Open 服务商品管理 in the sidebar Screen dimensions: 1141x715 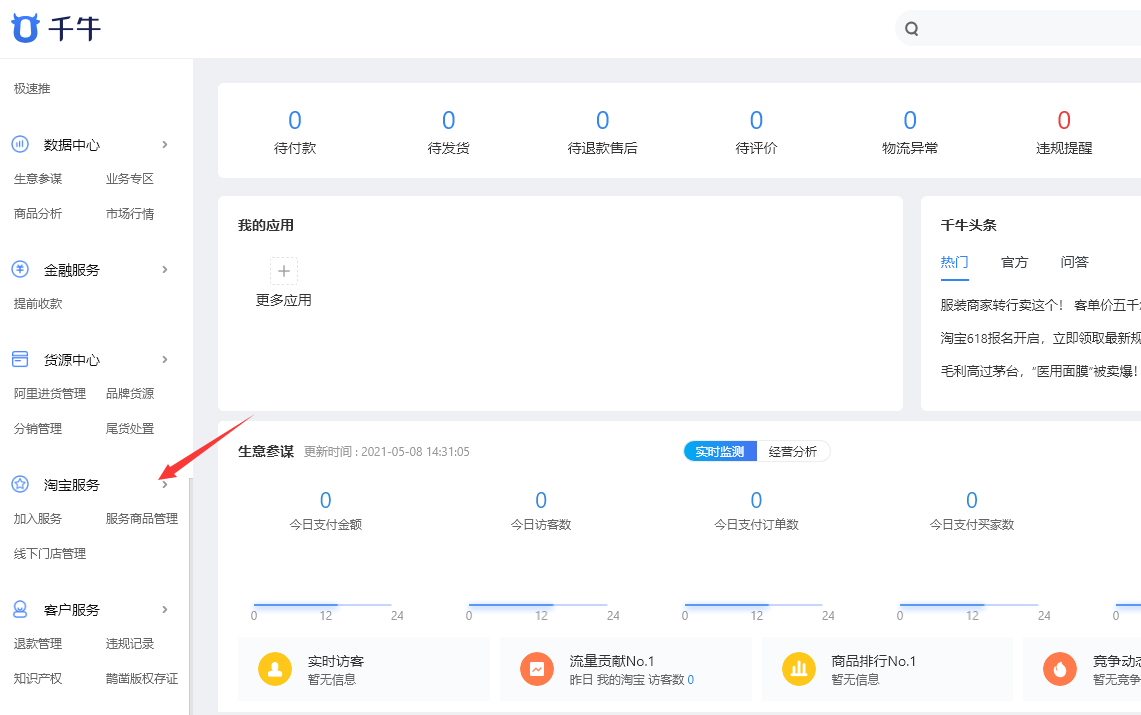142,519
